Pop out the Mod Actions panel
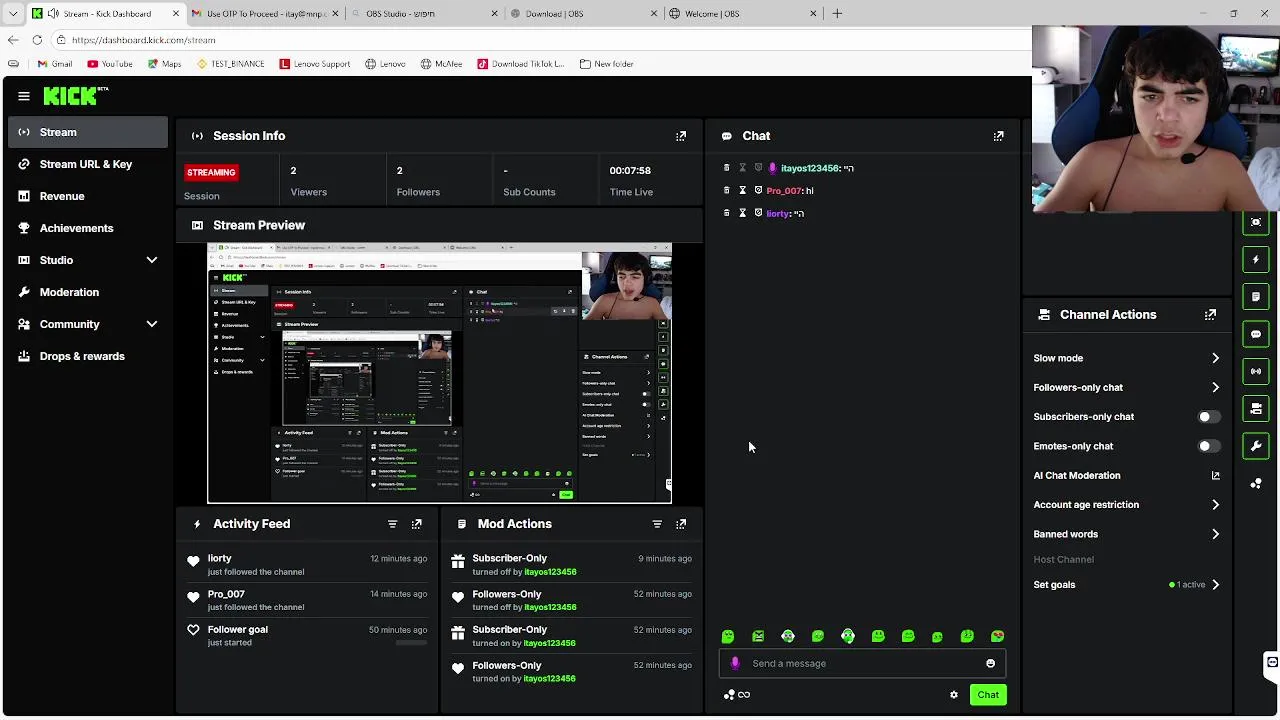The image size is (1280, 720). tap(681, 524)
